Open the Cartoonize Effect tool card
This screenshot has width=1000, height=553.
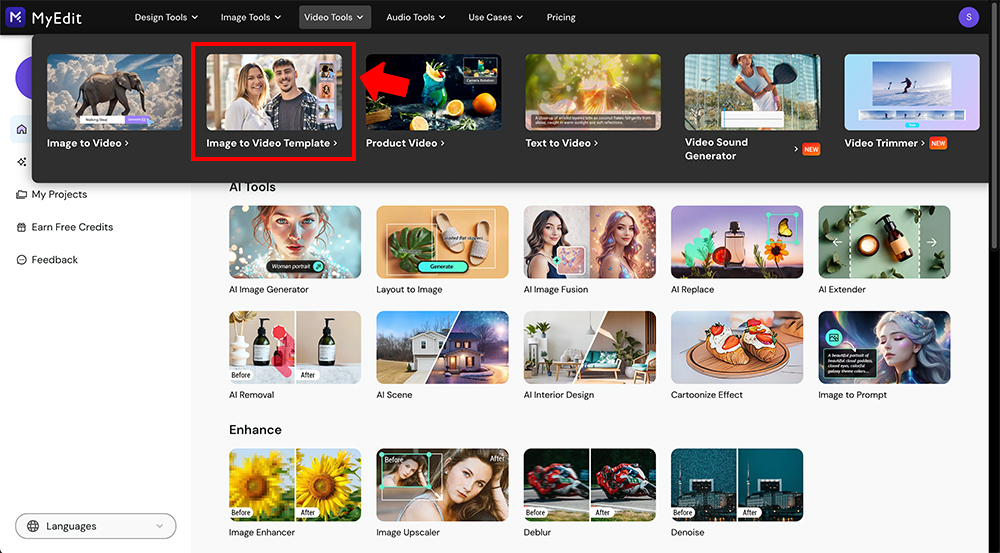(x=737, y=348)
